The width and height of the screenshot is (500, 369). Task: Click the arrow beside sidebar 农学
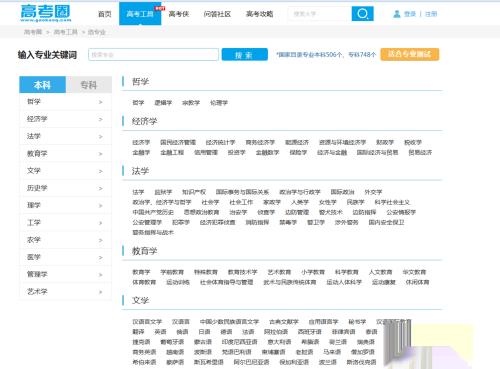[x=100, y=240]
